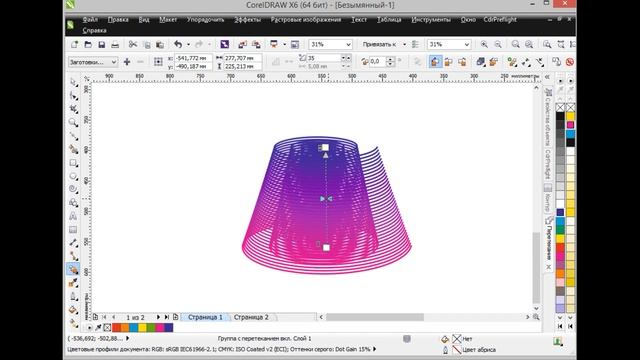Expand the cursor coordinates arrow in status bar
This screenshot has height=360, width=640.
[127, 338]
